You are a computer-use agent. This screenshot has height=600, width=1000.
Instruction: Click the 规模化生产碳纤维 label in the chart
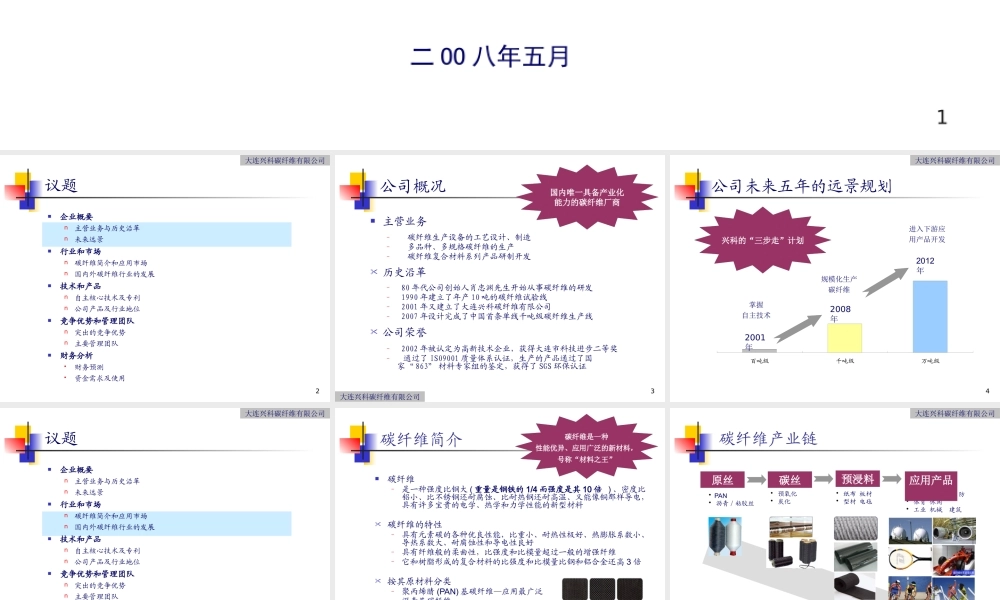839,284
